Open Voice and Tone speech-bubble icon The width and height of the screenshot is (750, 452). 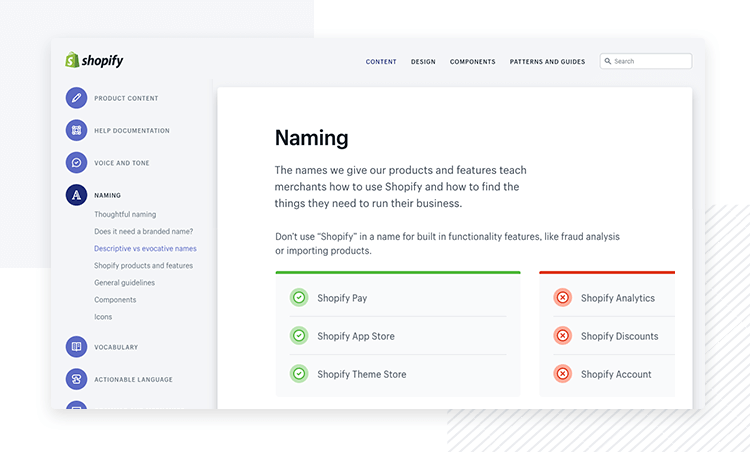point(76,163)
